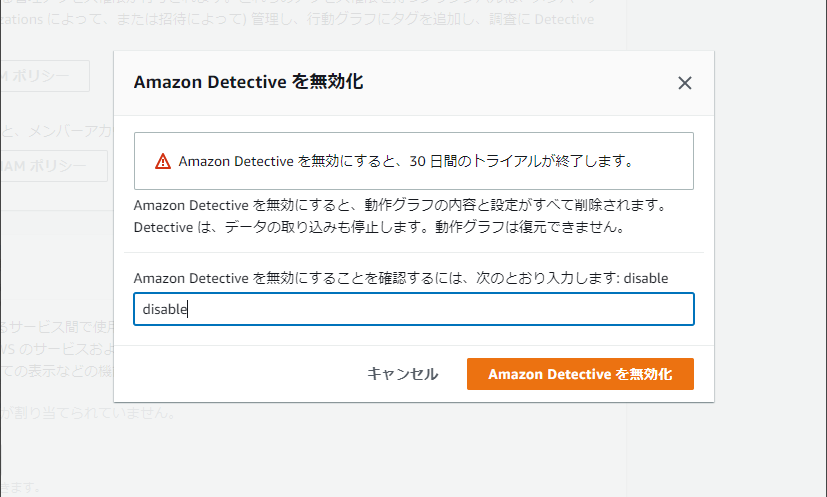The image size is (827, 497).
Task: Cancel with the キャンセル button
Action: (402, 374)
